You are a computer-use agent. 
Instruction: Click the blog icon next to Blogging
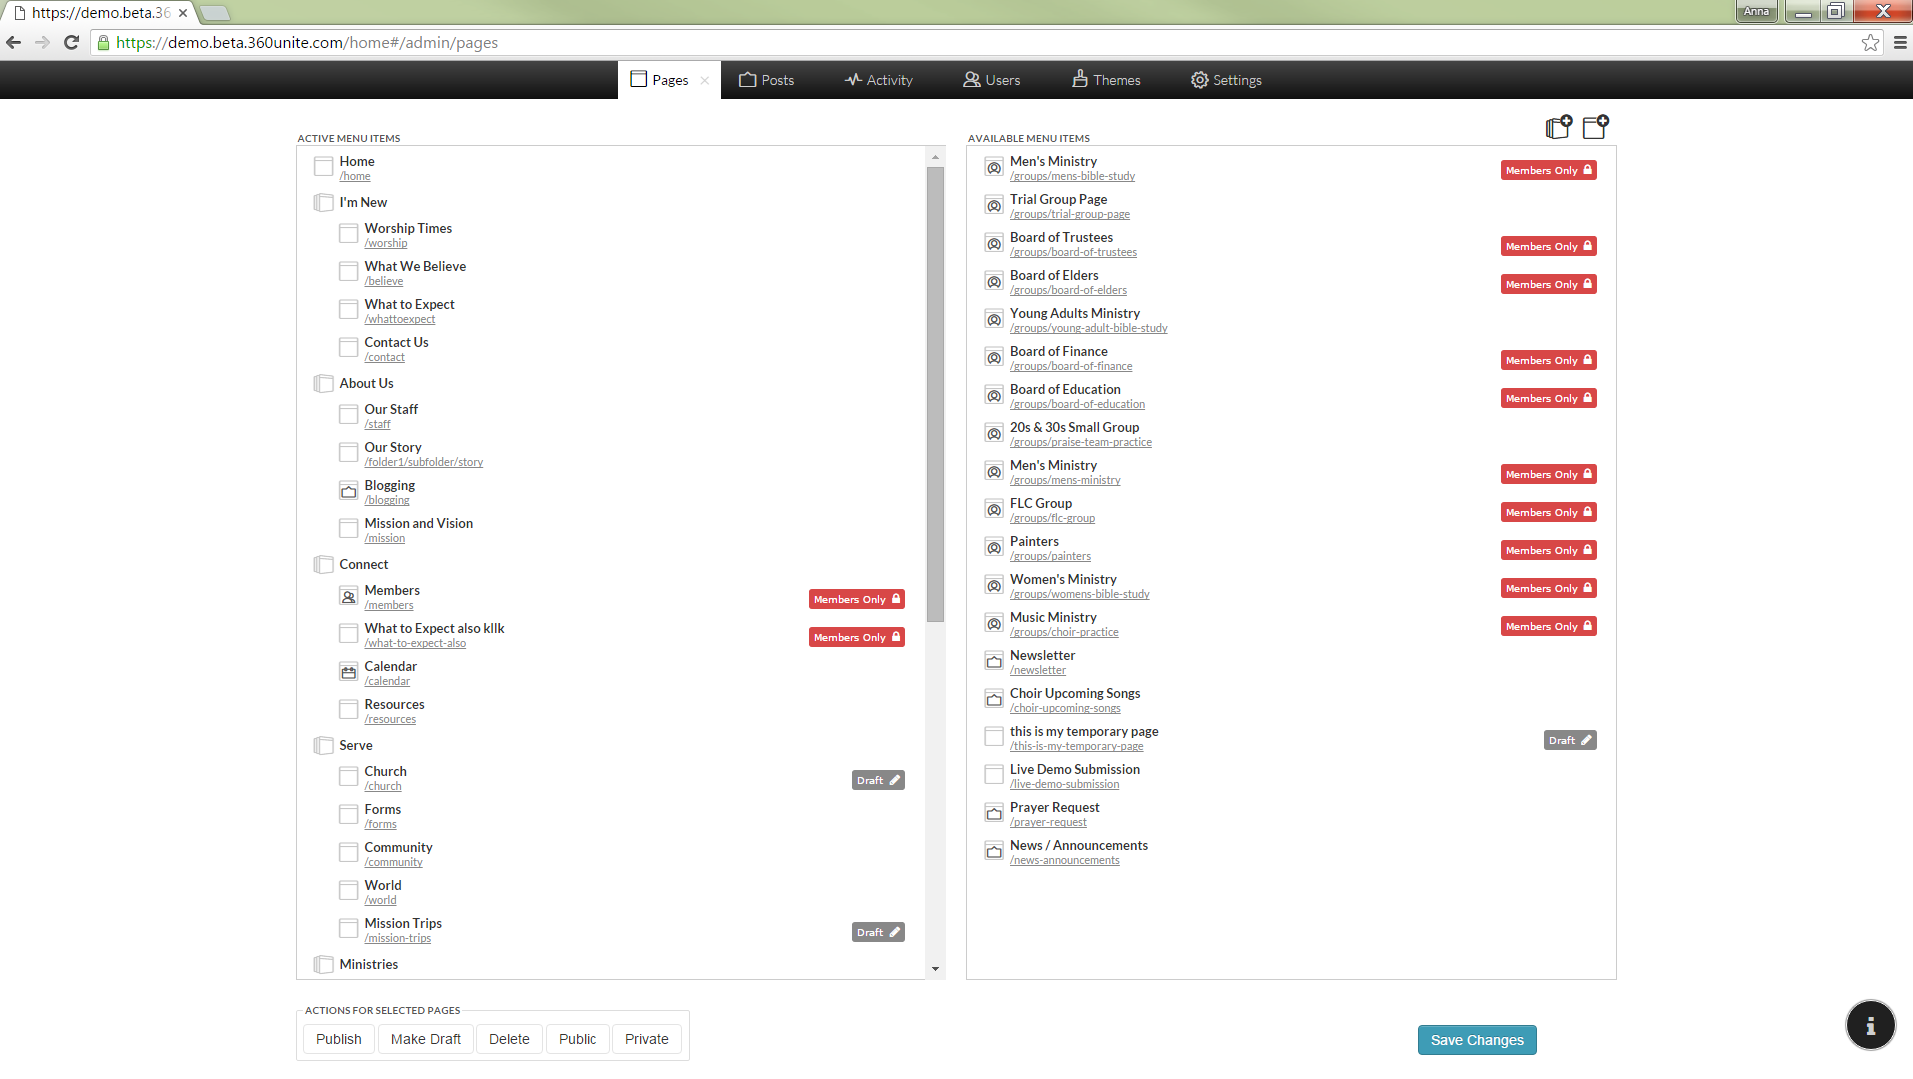coord(348,490)
